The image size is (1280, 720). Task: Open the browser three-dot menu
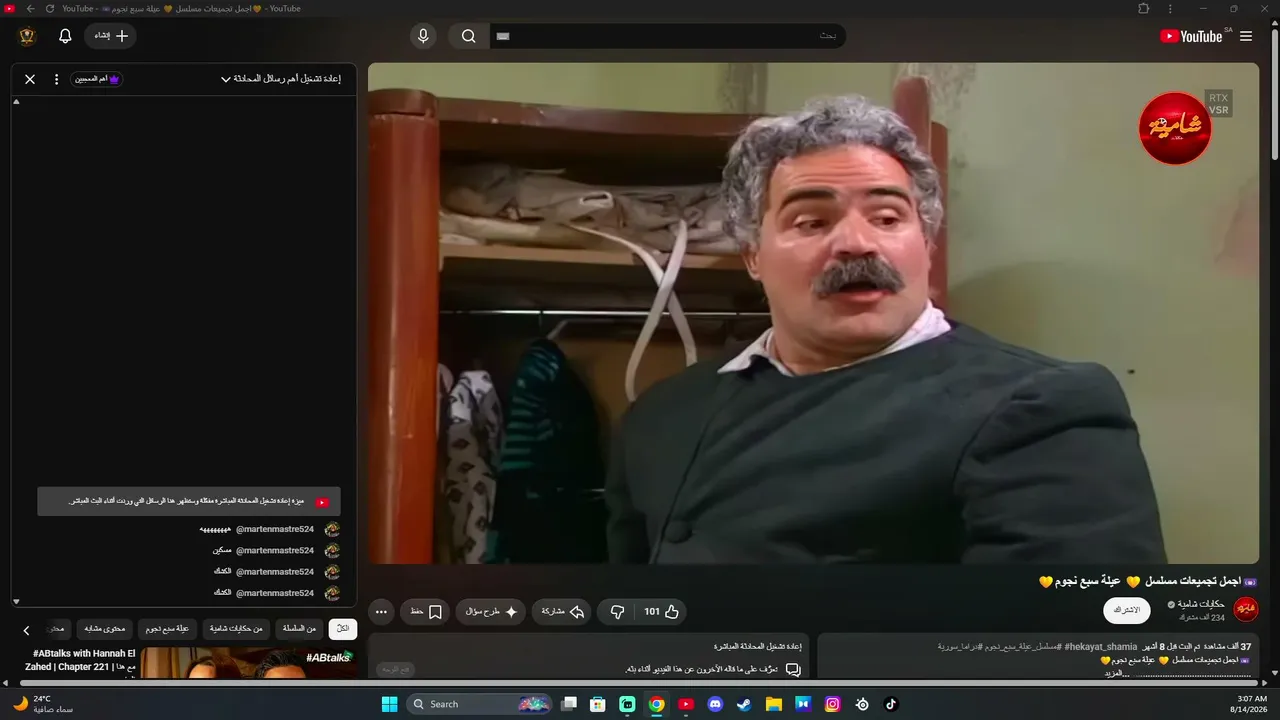click(x=1170, y=9)
